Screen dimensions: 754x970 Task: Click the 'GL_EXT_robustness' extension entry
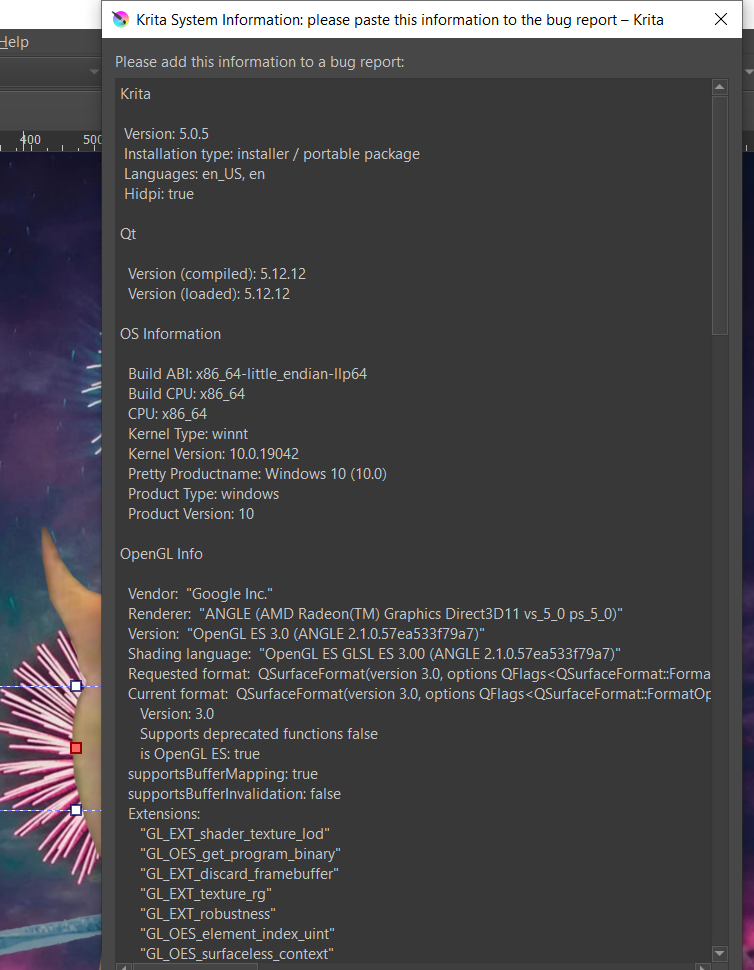click(x=208, y=914)
